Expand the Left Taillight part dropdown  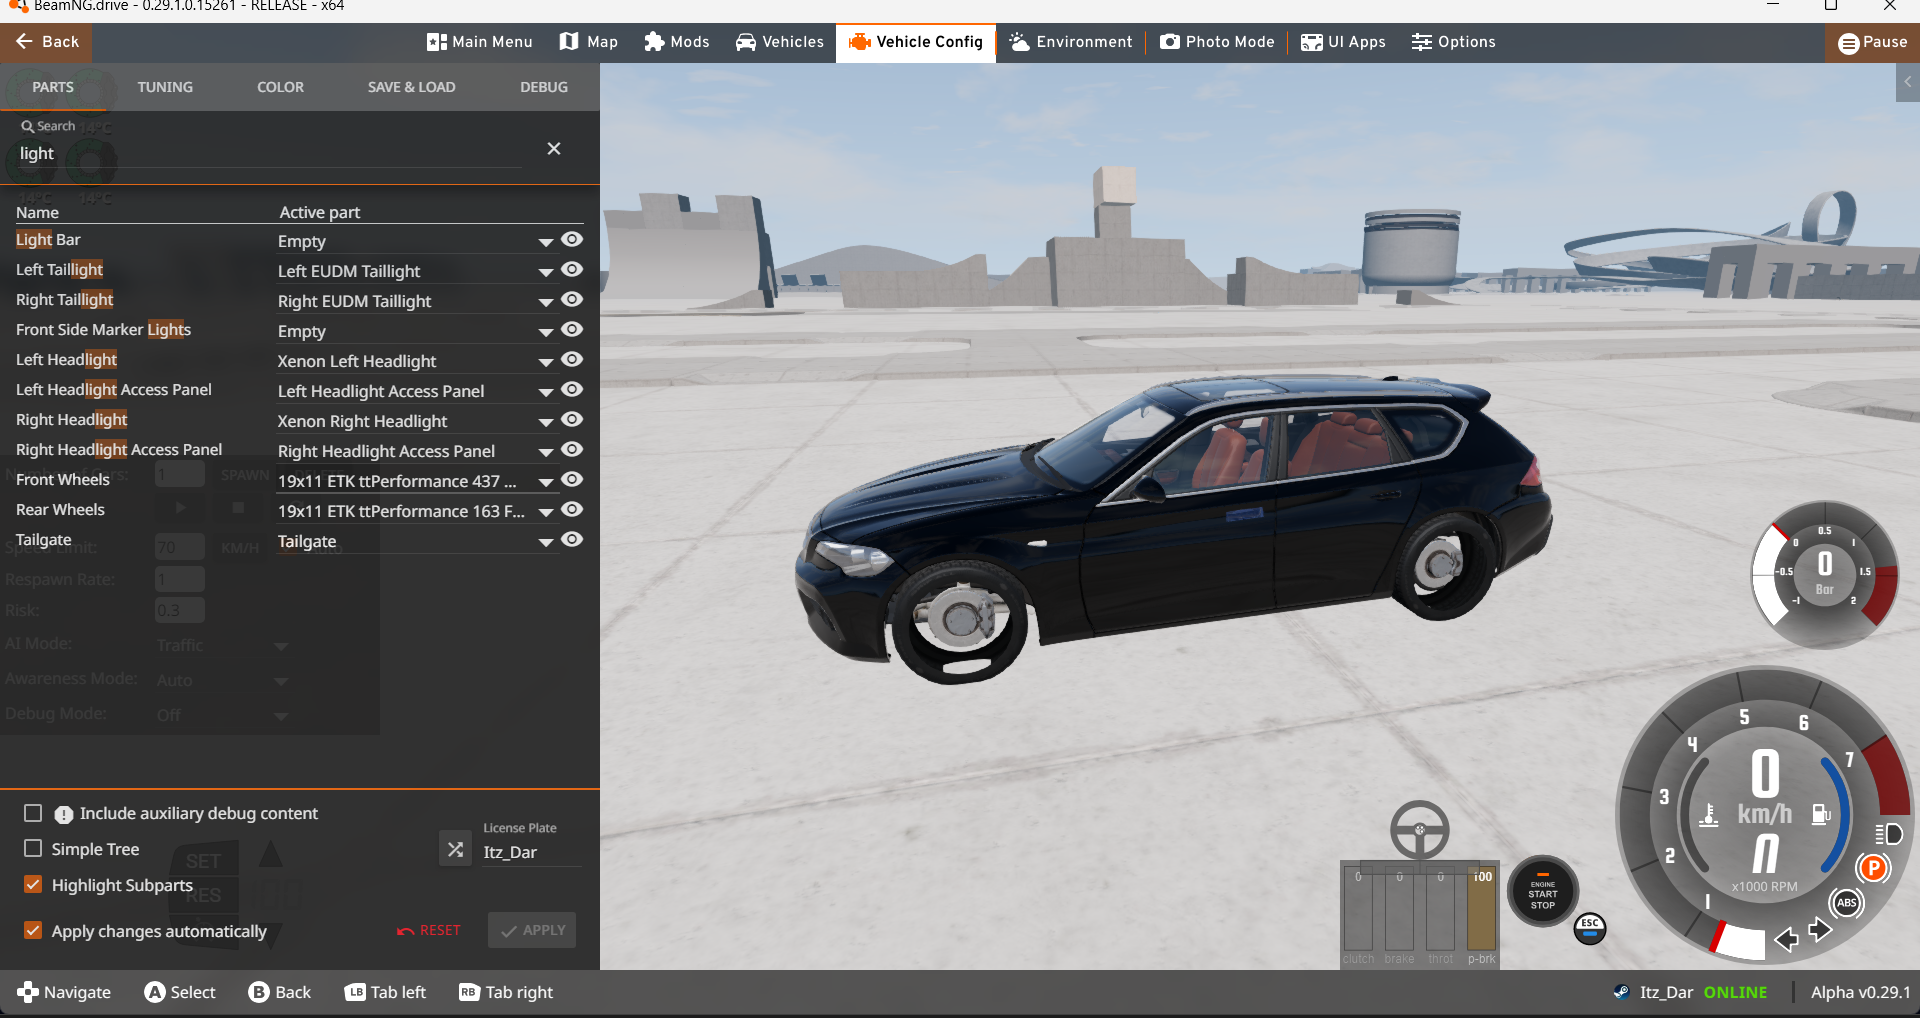coord(546,272)
